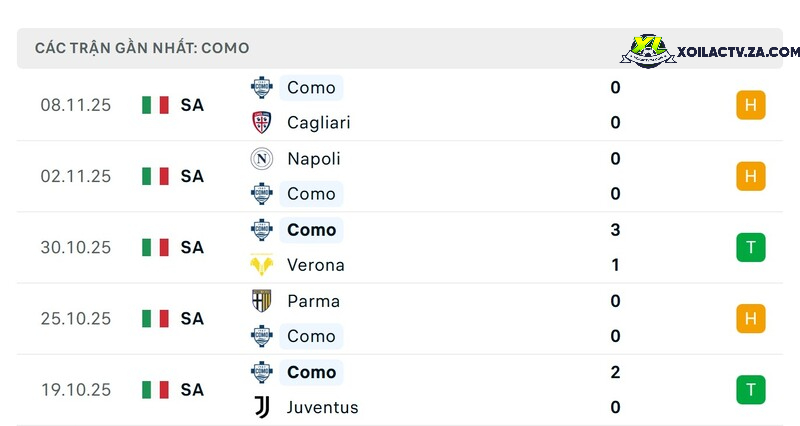Click orange H badge for Como vs Cagliari
Viewport: 800px width, 426px height.
[751, 105]
